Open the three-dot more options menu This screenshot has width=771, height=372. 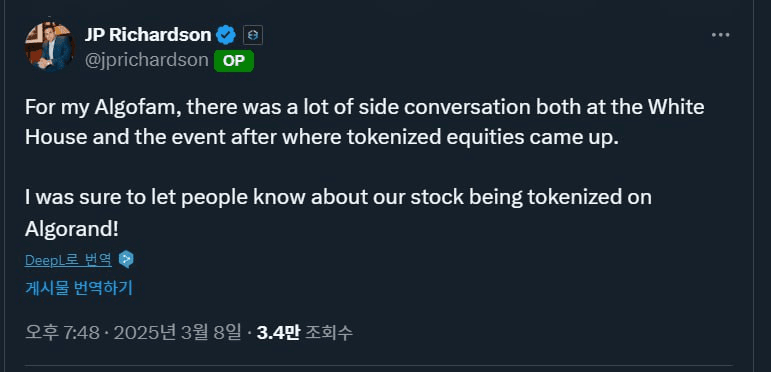(x=721, y=35)
